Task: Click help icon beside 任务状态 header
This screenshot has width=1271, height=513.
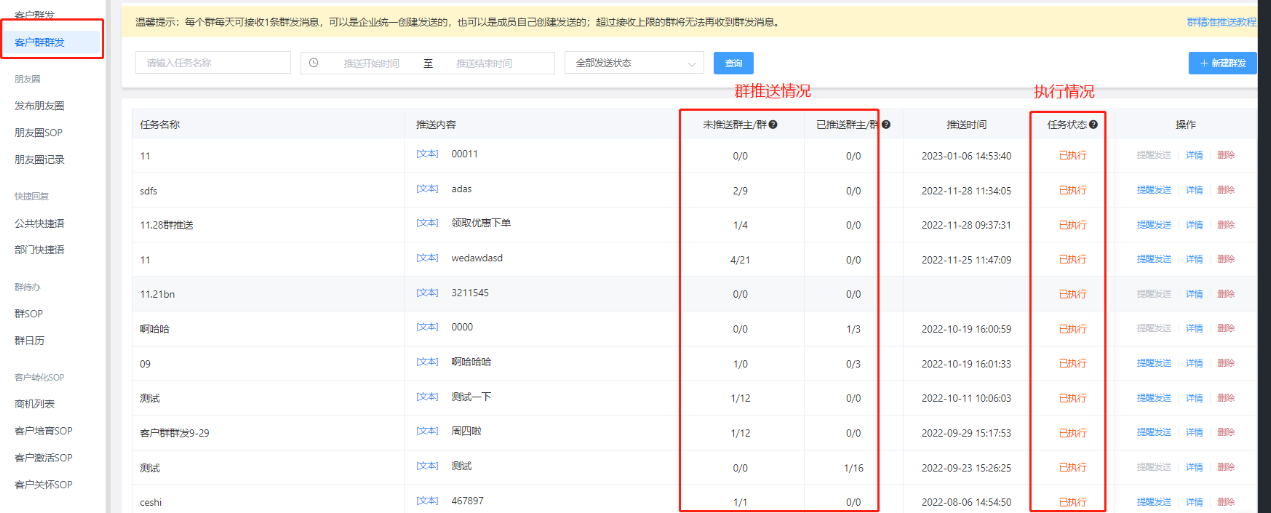Action: pyautogui.click(x=1093, y=125)
